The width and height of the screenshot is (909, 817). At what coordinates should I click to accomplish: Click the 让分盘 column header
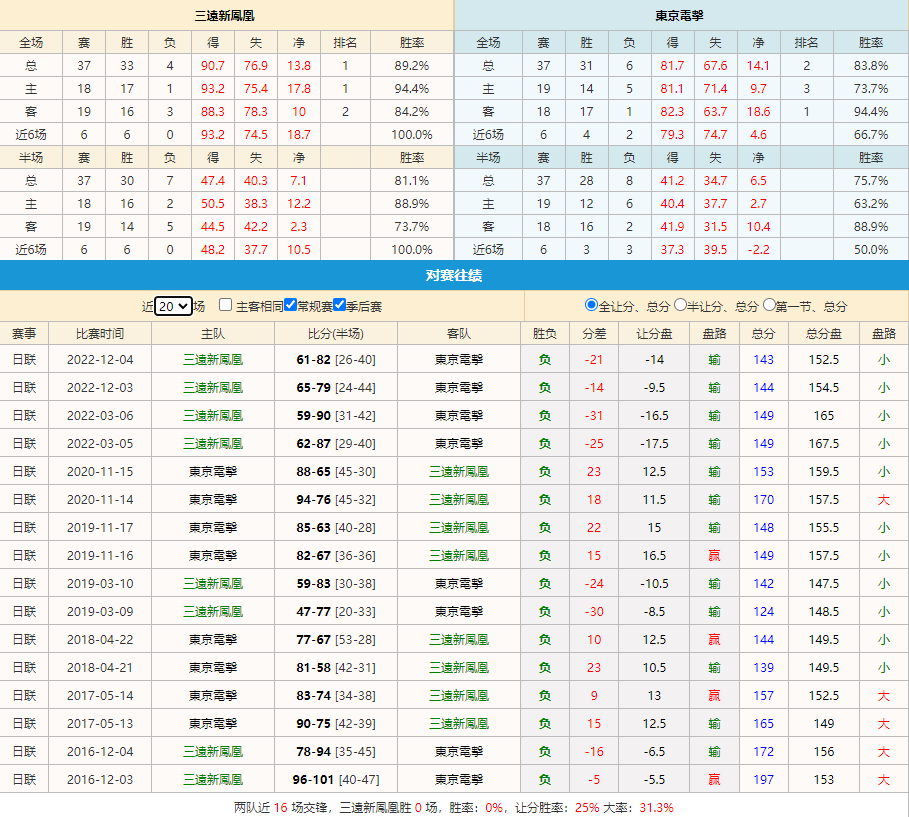tap(654, 333)
